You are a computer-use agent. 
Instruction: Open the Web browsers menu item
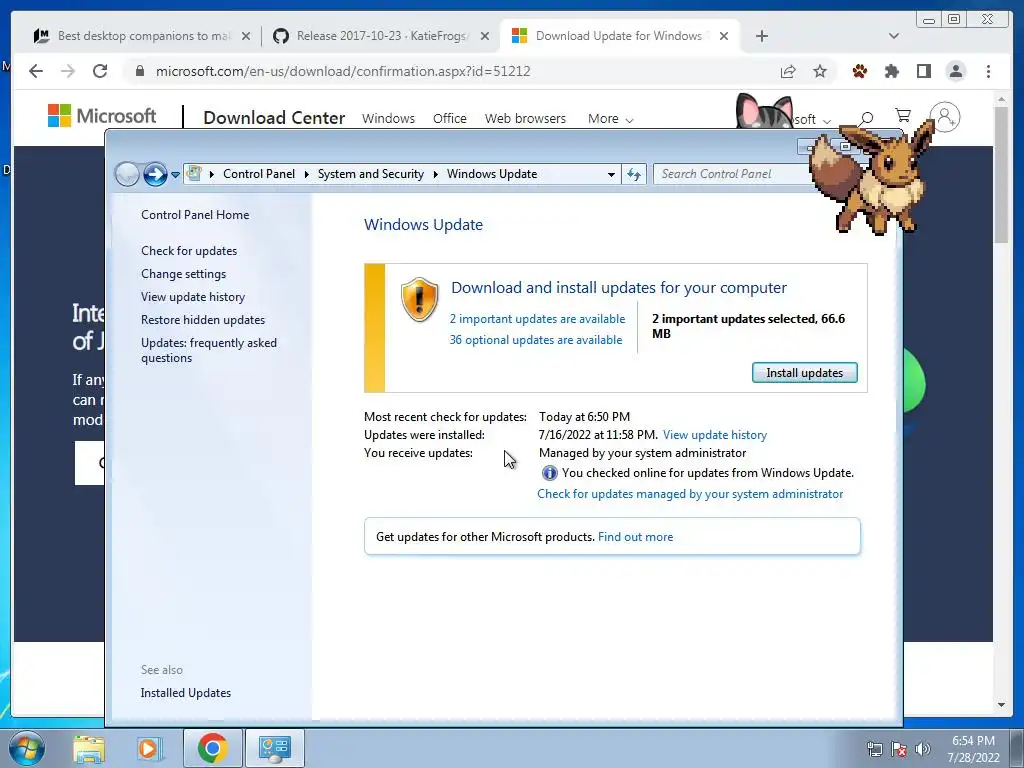pos(525,119)
